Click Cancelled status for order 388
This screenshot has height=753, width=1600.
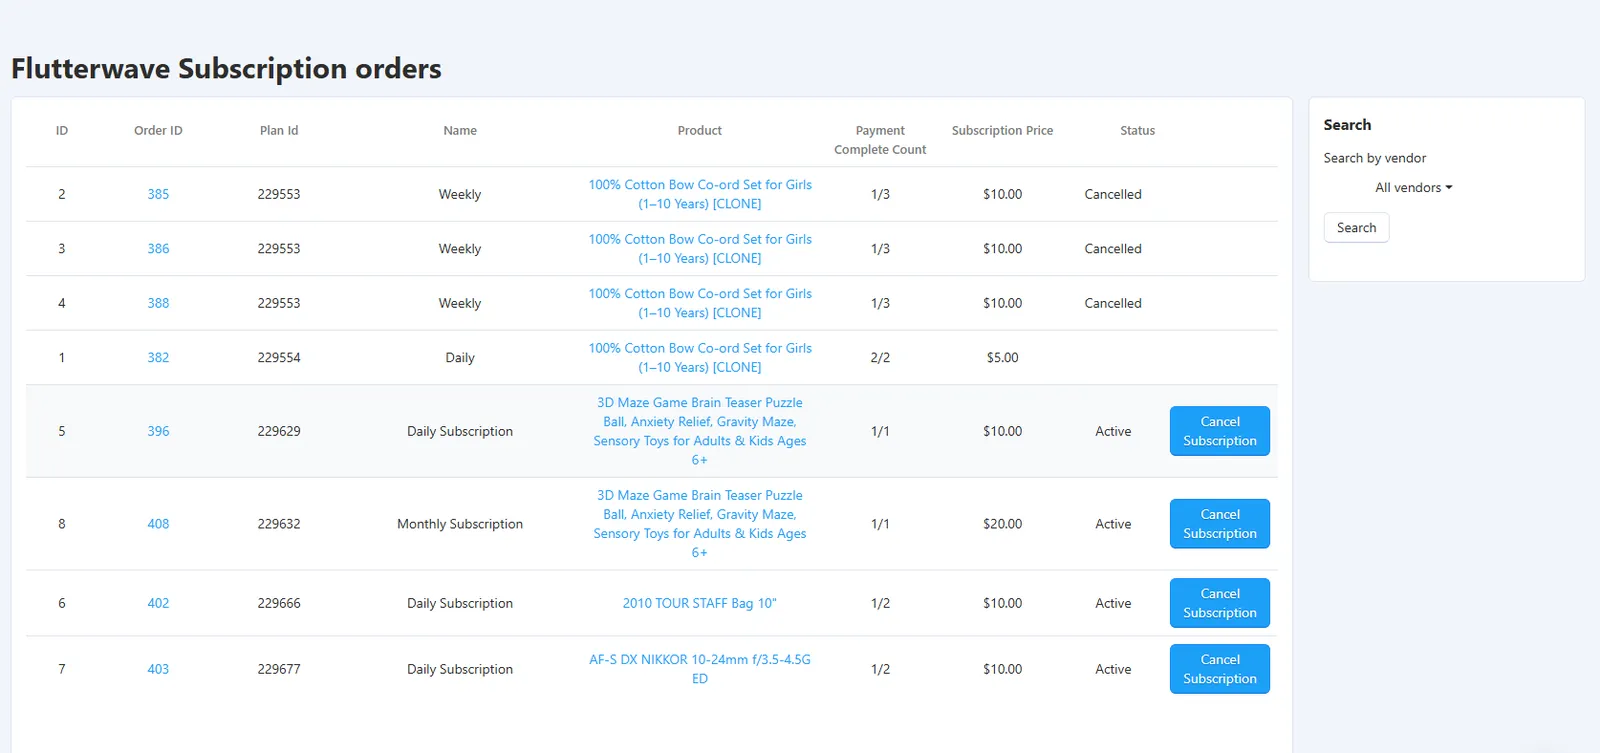click(1113, 303)
